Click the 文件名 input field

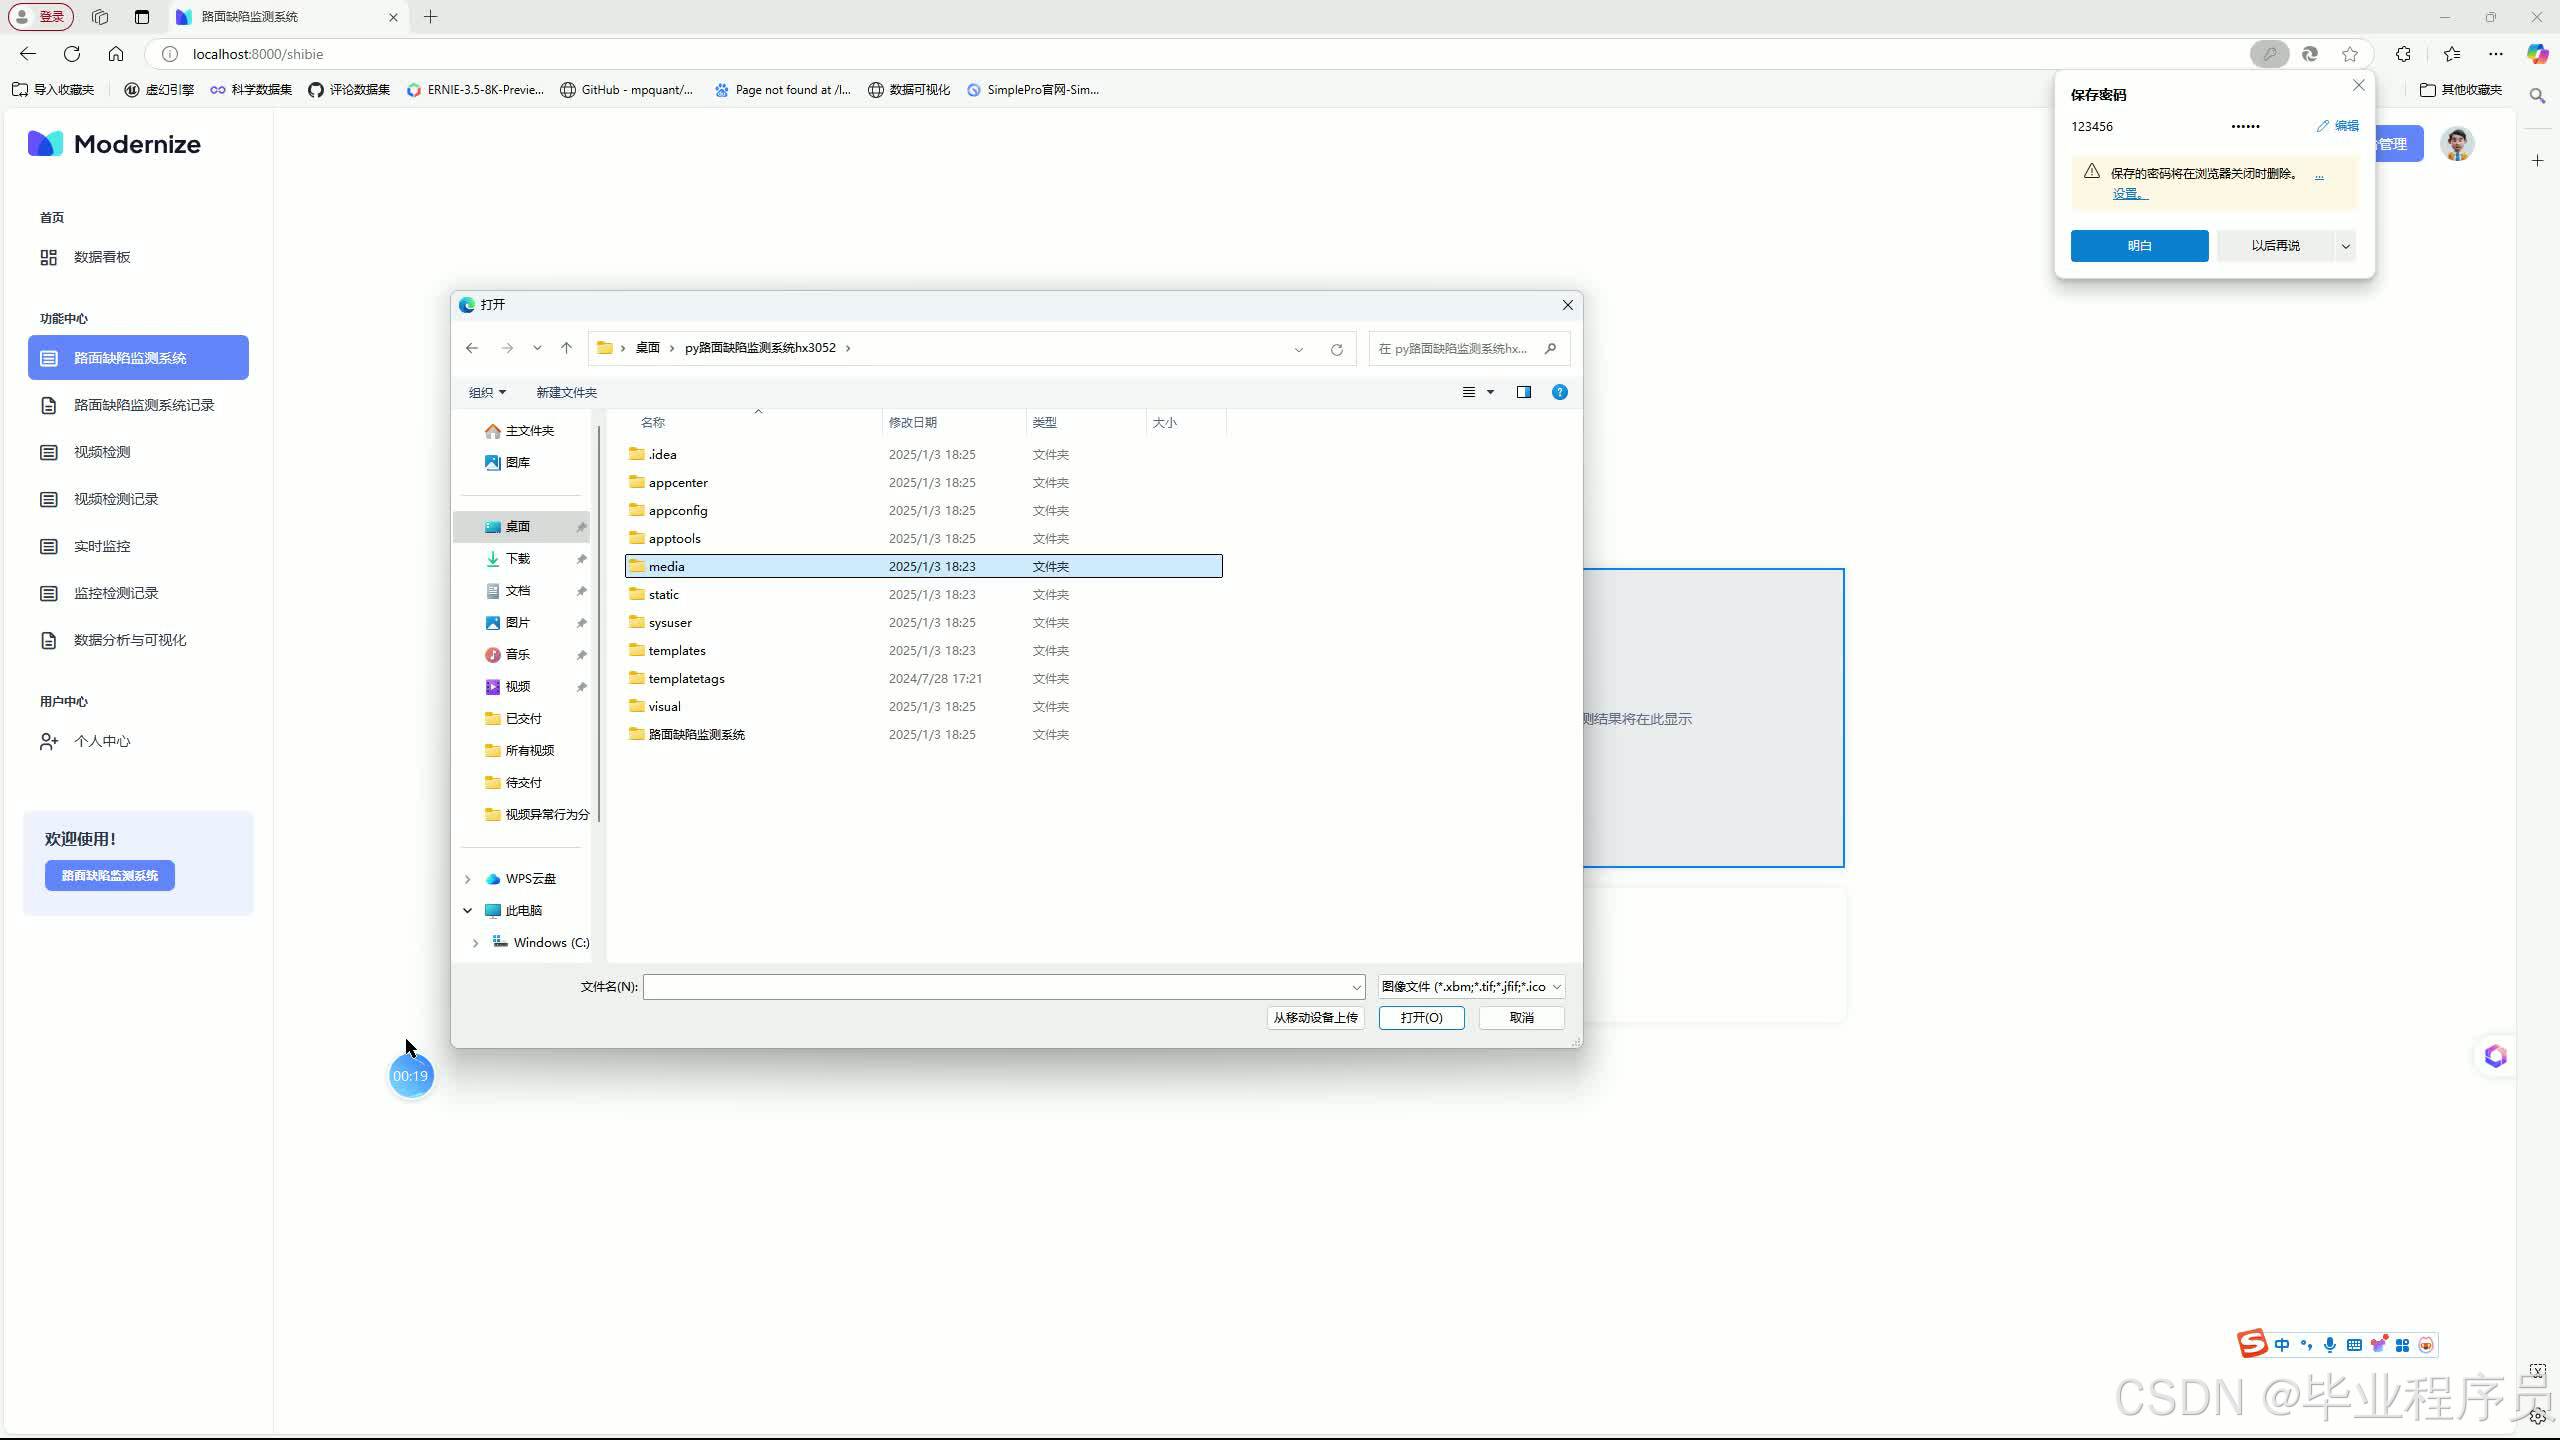1000,987
